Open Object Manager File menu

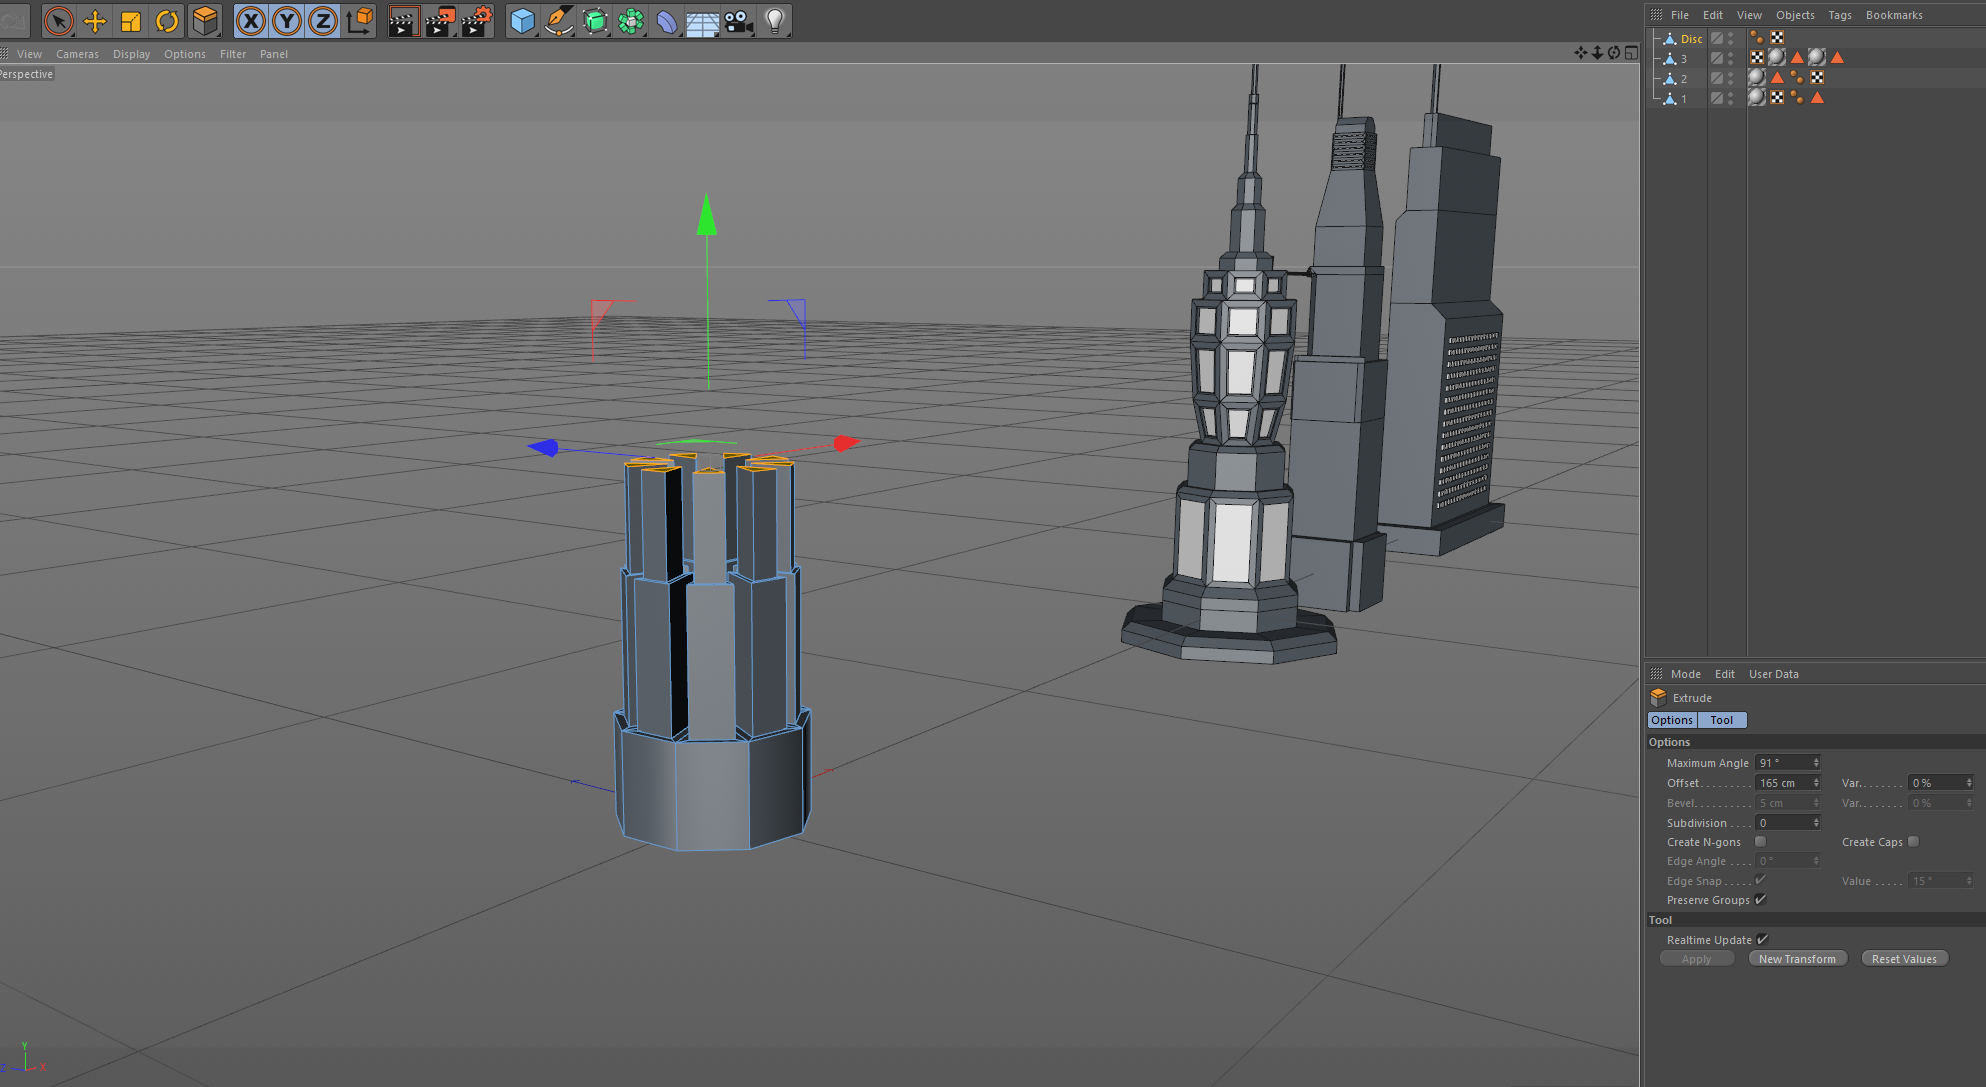(x=1680, y=15)
